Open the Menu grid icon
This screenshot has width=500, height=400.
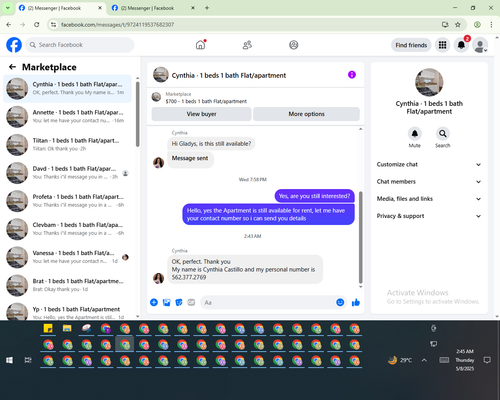[442, 45]
